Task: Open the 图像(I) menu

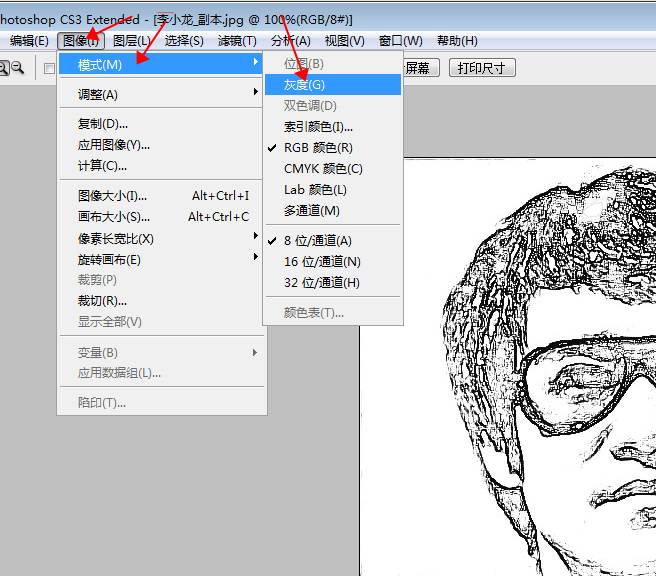Action: coord(80,41)
